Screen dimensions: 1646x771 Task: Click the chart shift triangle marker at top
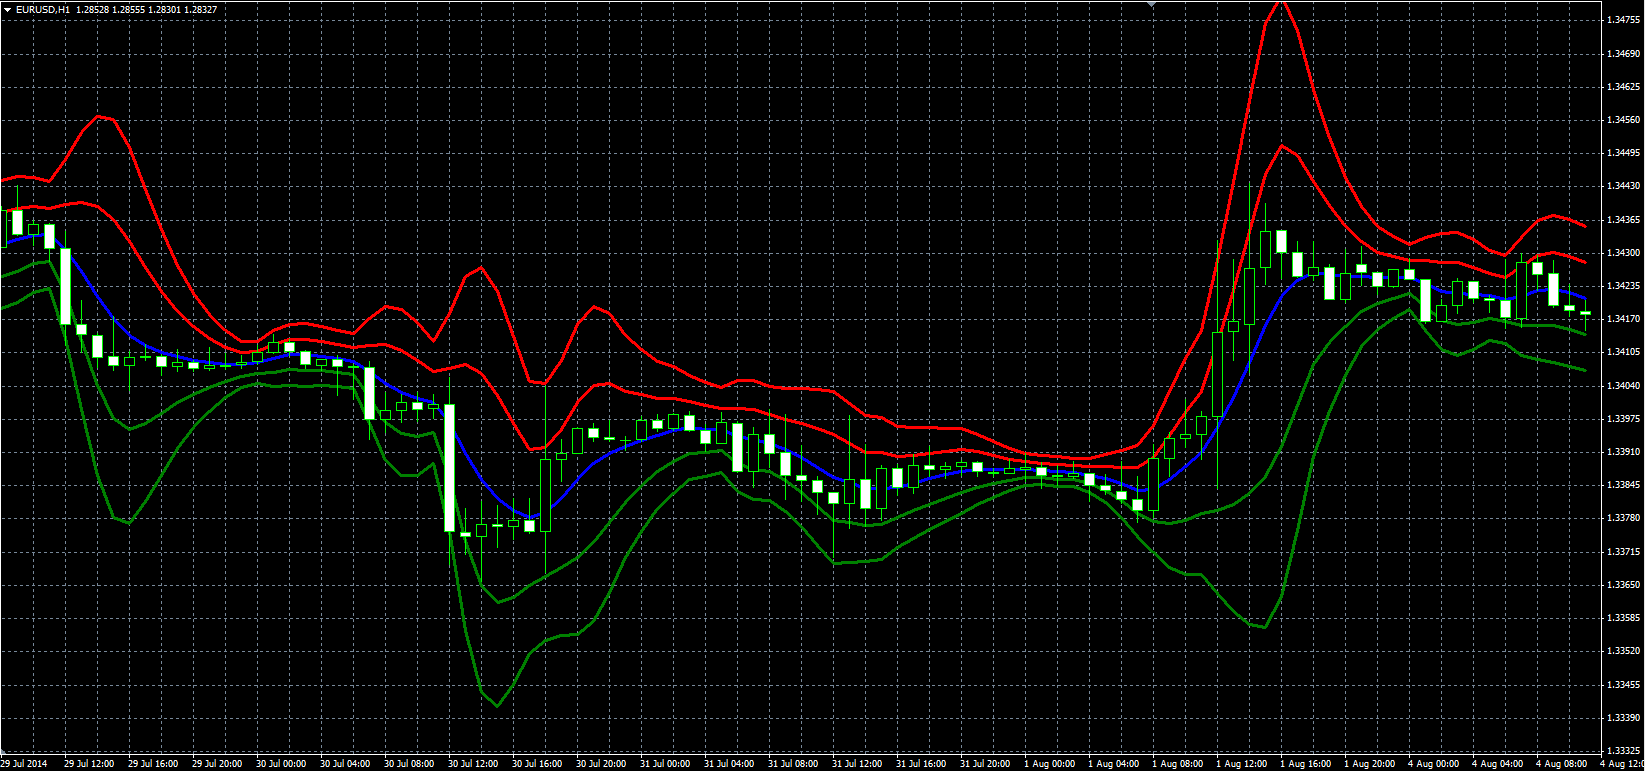(1152, 5)
